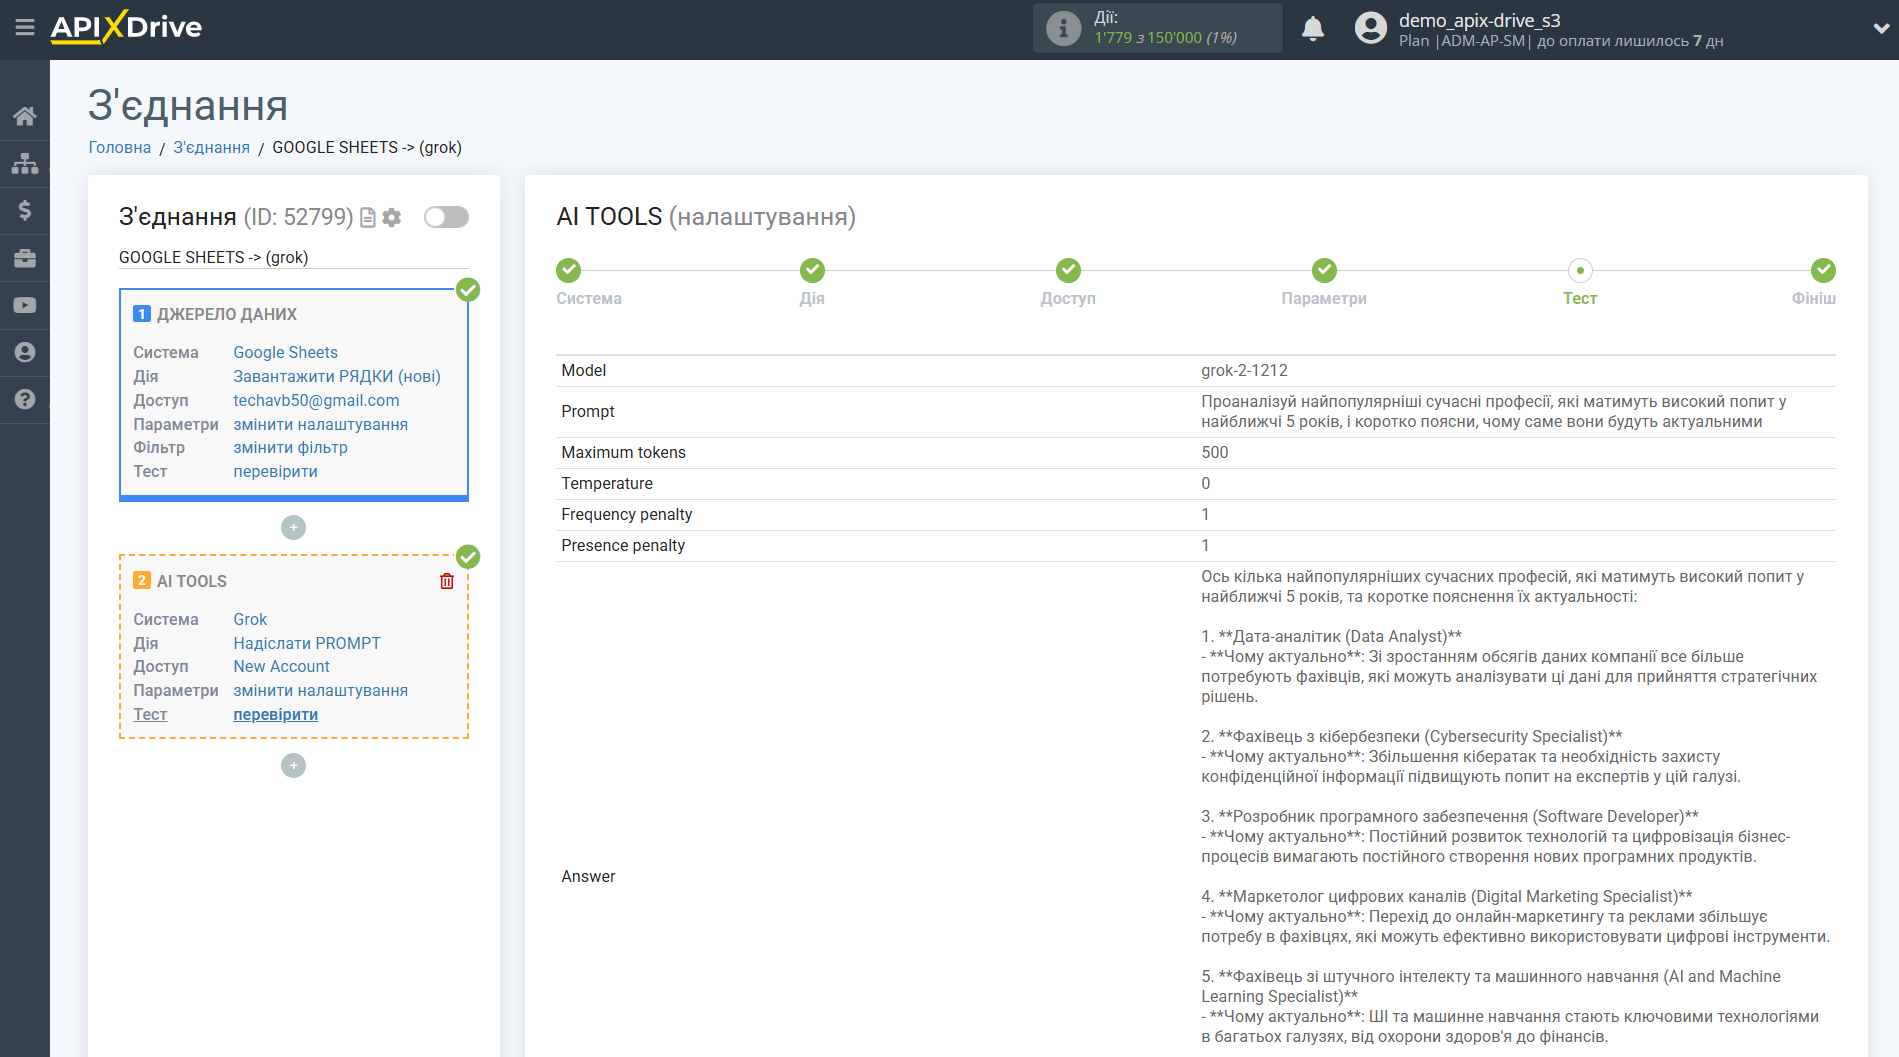Open the connections sitemap icon
Screen dimensions: 1899x1057
click(x=25, y=163)
